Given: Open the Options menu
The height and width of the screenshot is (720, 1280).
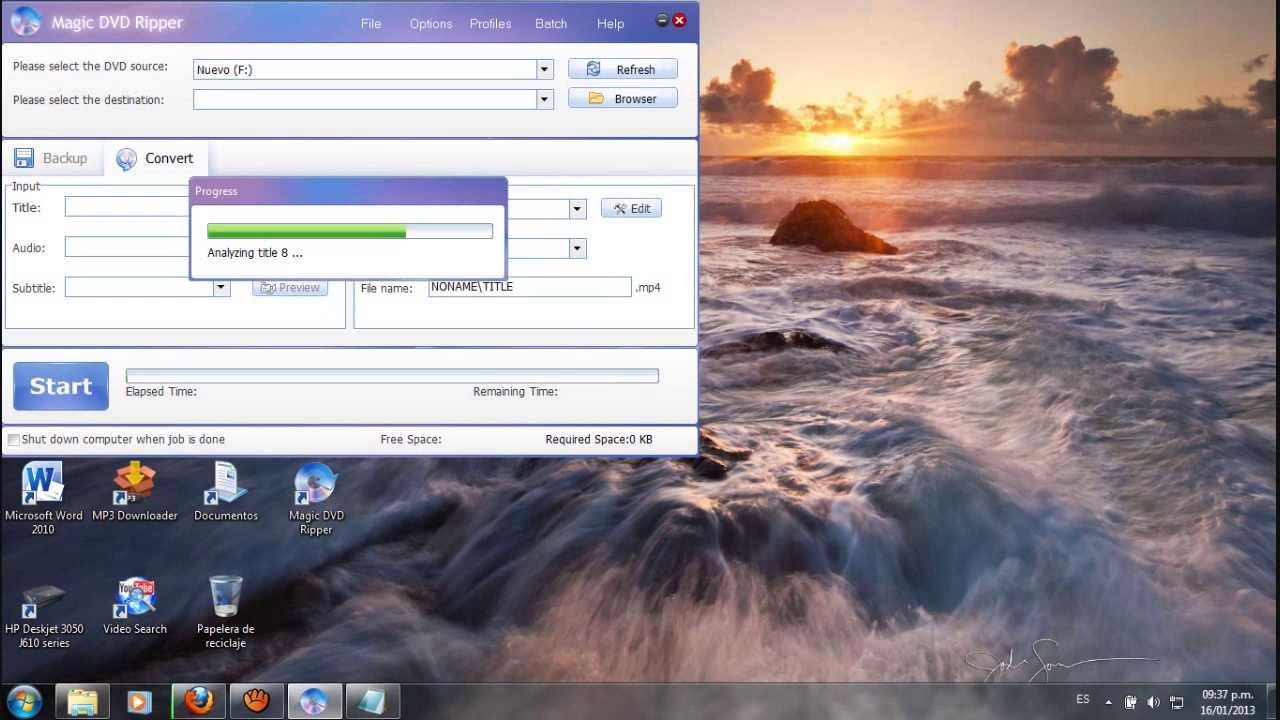Looking at the screenshot, I should coord(431,24).
